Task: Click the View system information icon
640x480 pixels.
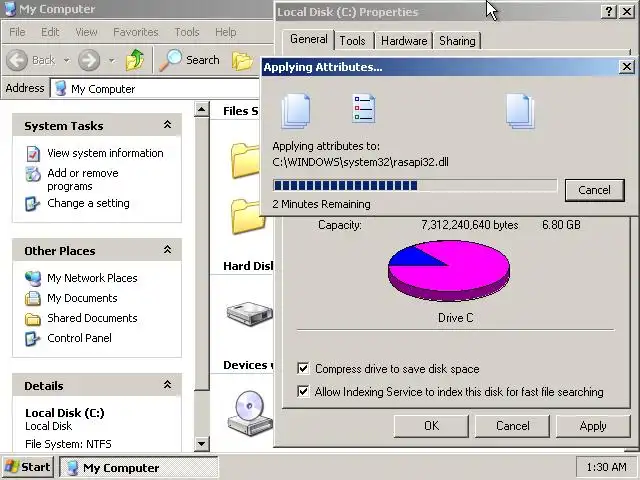Action: [33, 153]
